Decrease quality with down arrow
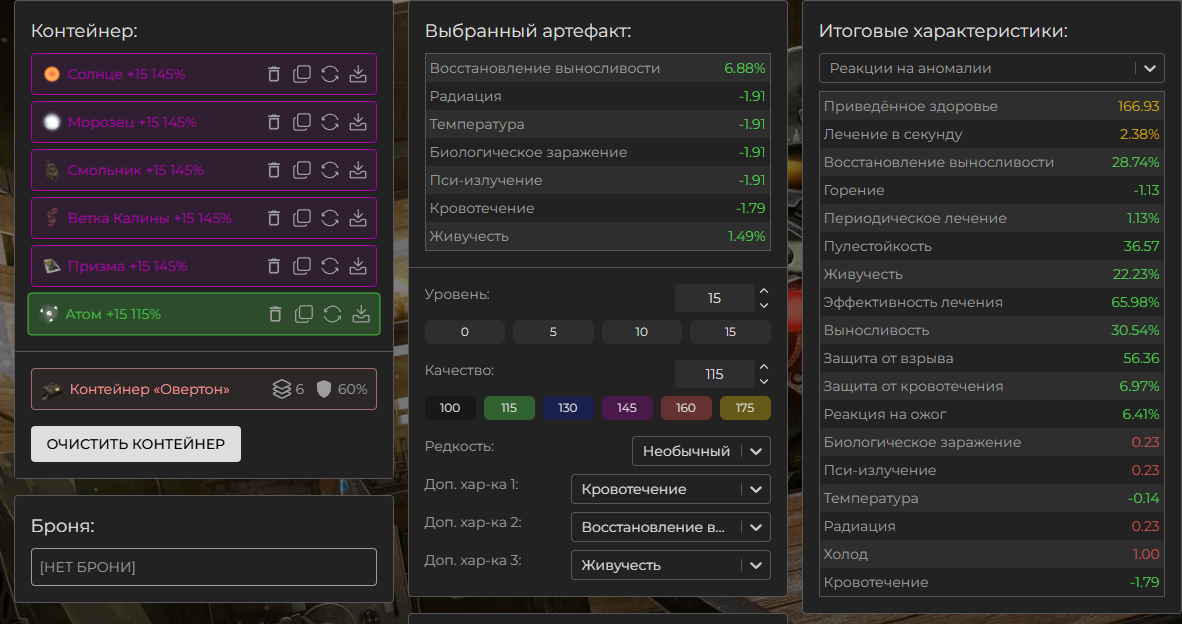The image size is (1182, 624). 764,381
